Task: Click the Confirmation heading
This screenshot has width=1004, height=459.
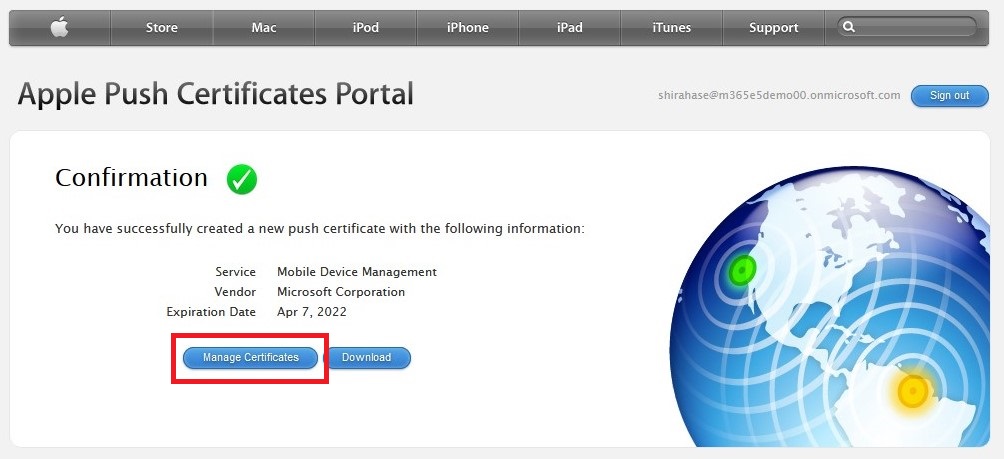Action: 131,178
